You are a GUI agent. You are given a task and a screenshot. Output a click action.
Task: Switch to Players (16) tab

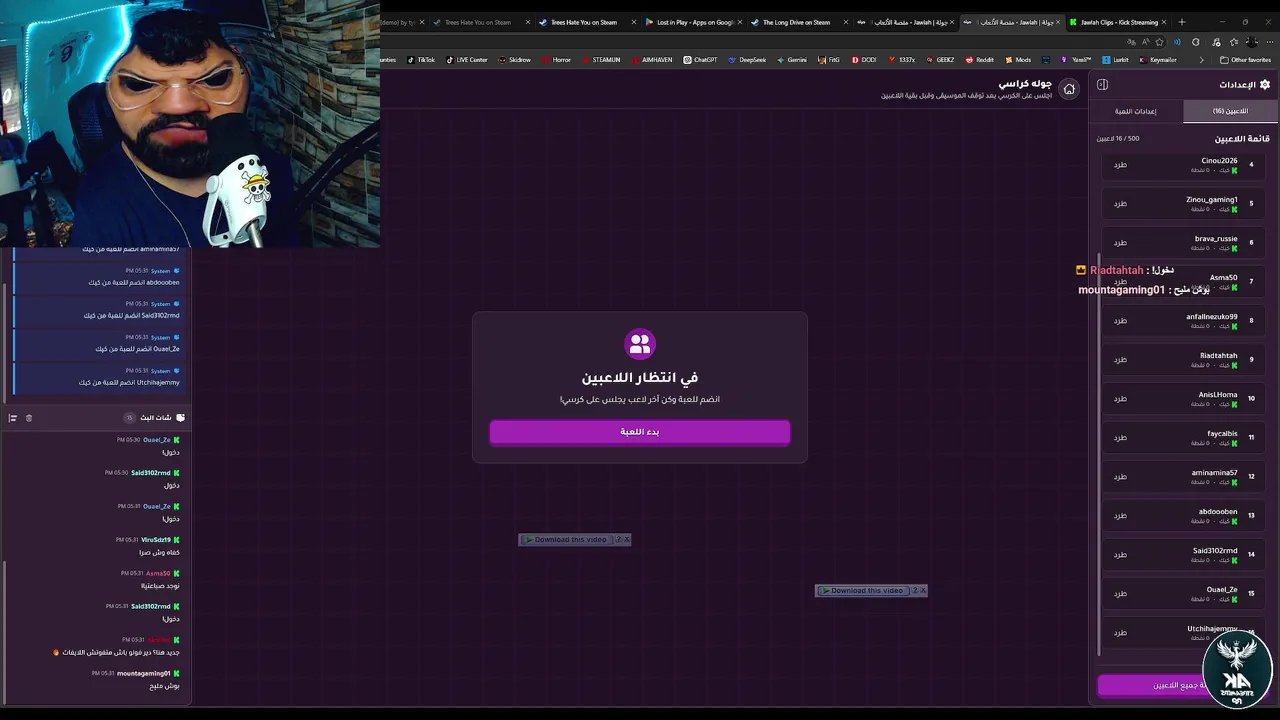click(1231, 111)
